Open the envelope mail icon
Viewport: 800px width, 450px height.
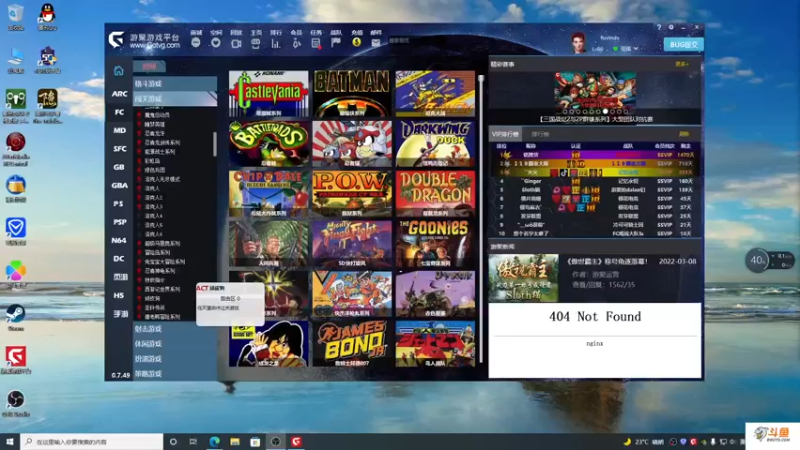(376, 43)
